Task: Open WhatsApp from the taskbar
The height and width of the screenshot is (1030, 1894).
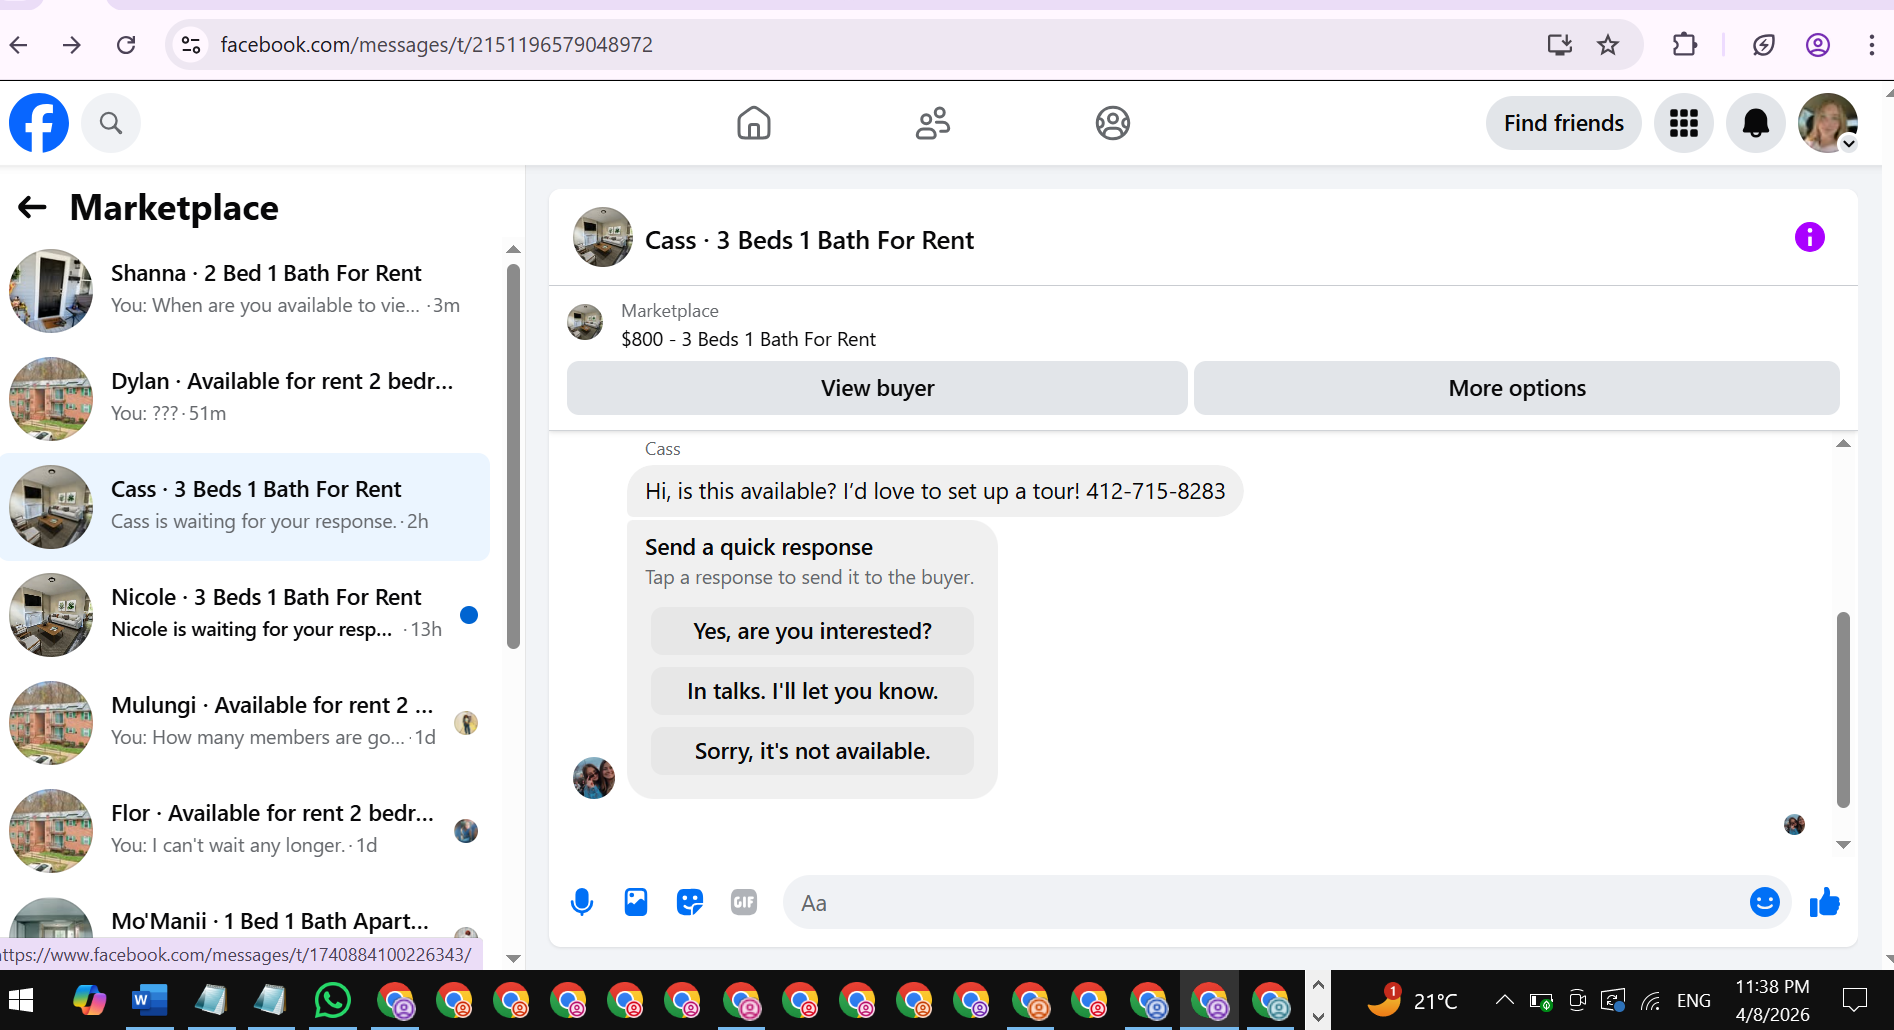Action: pos(332,1000)
